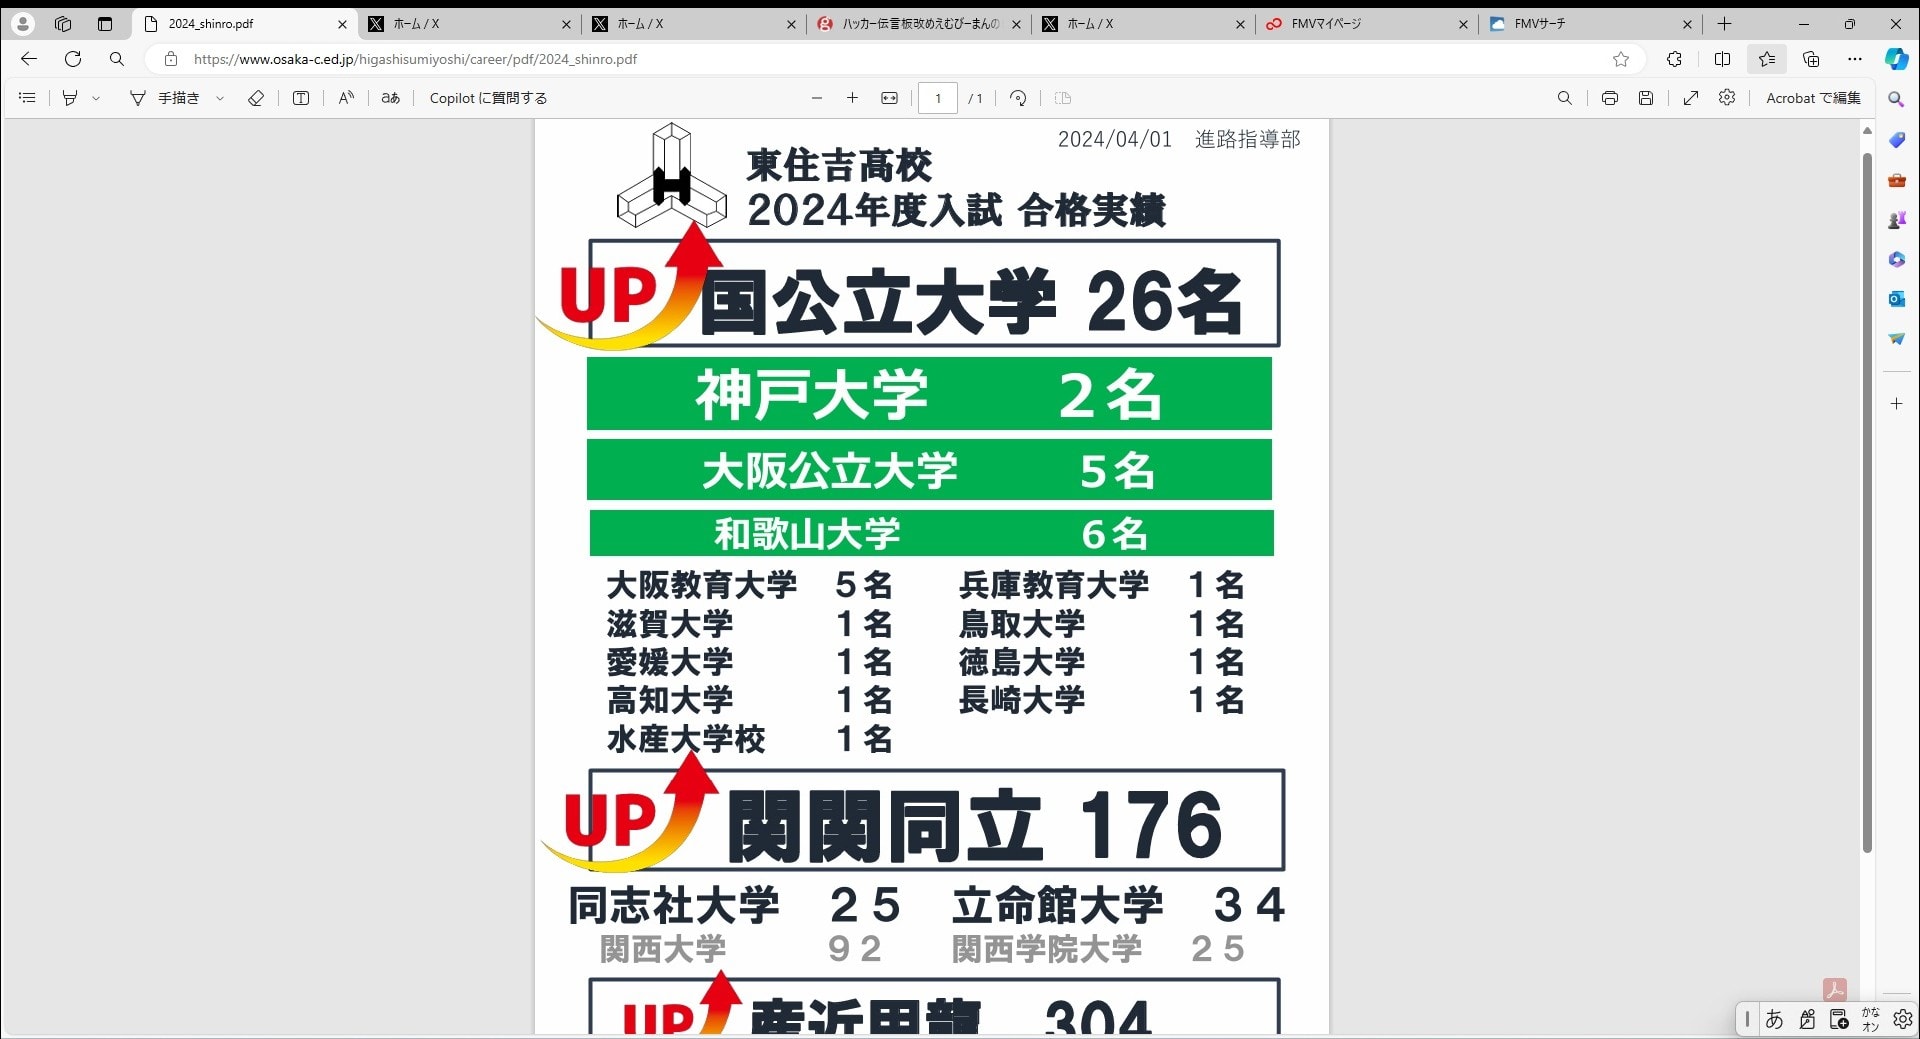Image resolution: width=1920 pixels, height=1039 pixels.
Task: Open sidebar Microsoft 365 icon
Action: (1896, 259)
